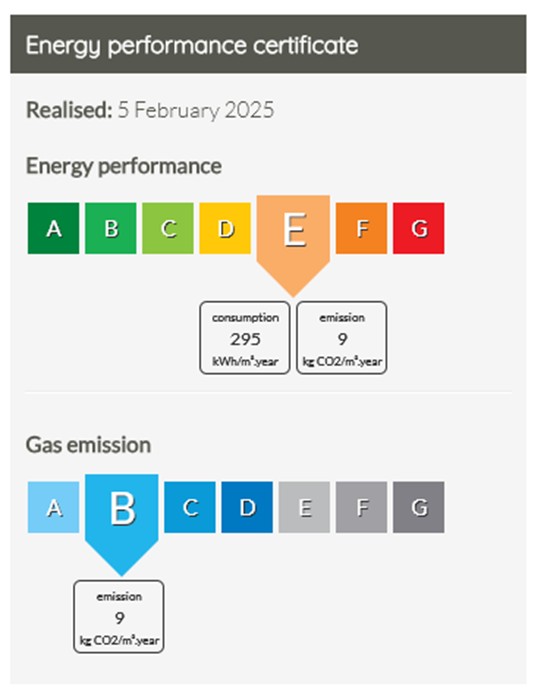Click the dark green A energy rating box
This screenshot has height=693, width=547.
click(53, 228)
